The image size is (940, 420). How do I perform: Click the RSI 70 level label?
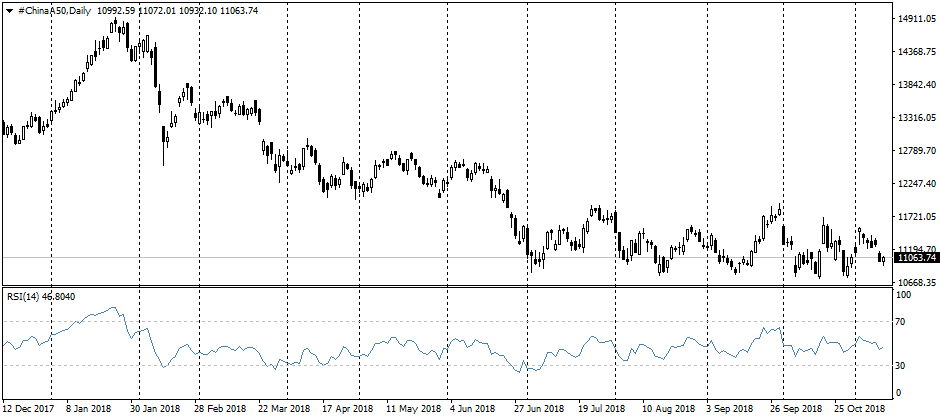tap(903, 322)
